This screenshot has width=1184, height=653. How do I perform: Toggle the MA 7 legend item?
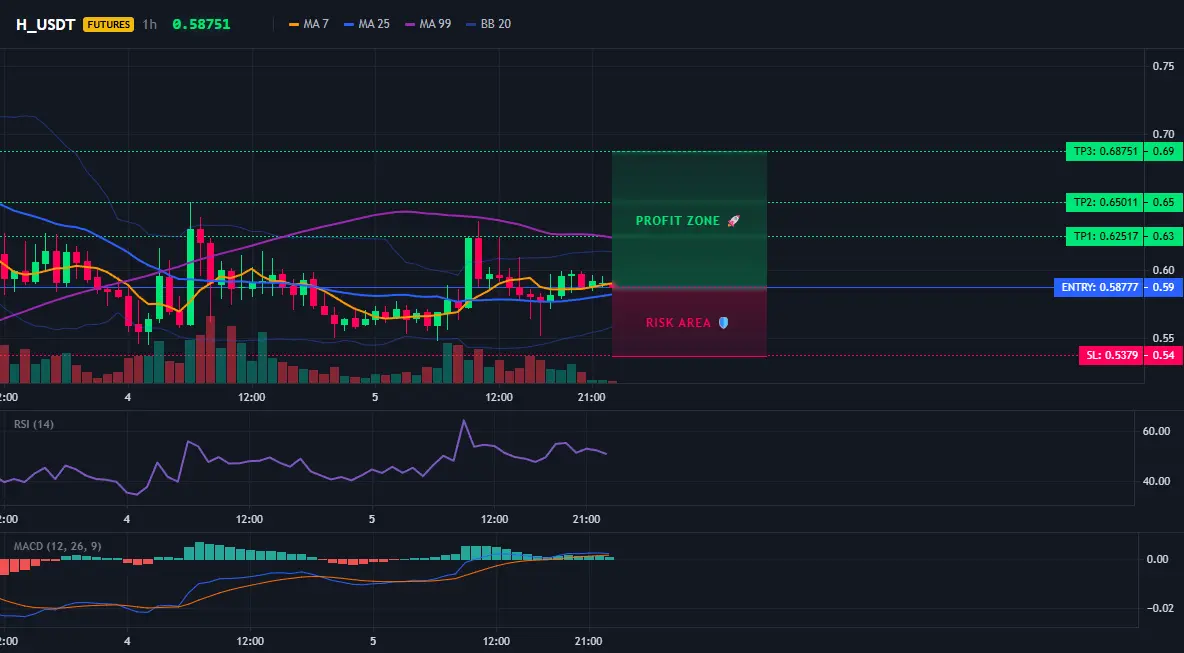pyautogui.click(x=309, y=24)
